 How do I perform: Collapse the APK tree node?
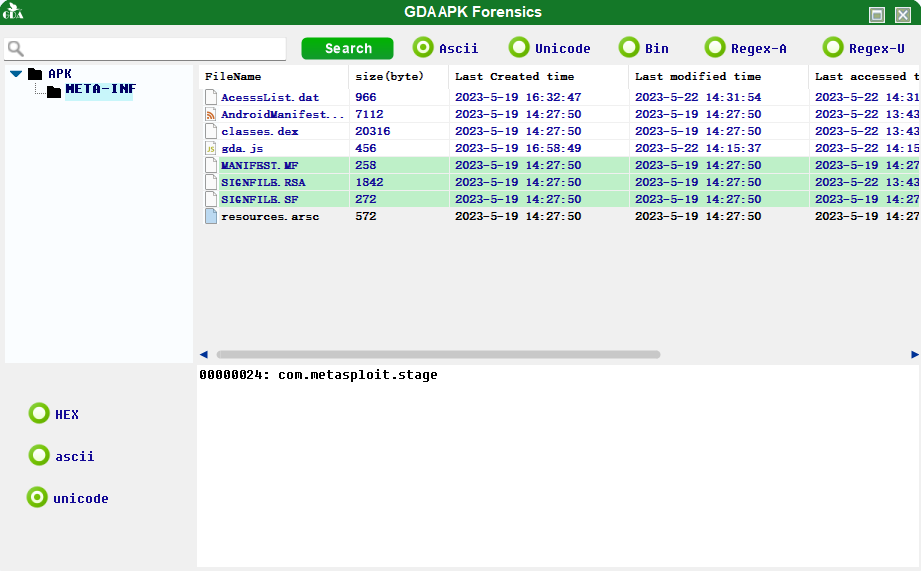pyautogui.click(x=16, y=74)
